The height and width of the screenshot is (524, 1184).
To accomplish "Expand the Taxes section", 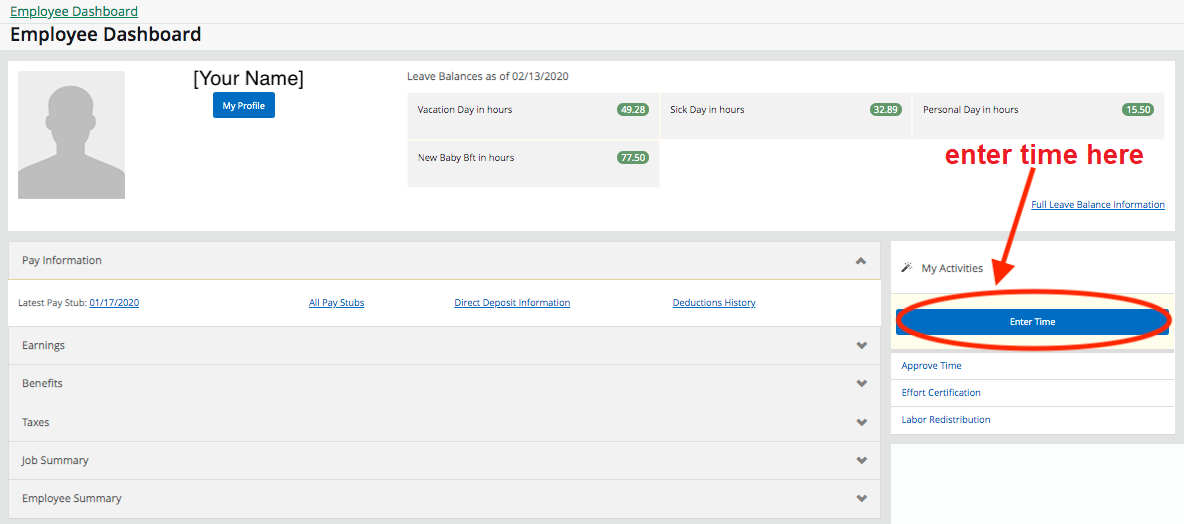I will 860,423.
